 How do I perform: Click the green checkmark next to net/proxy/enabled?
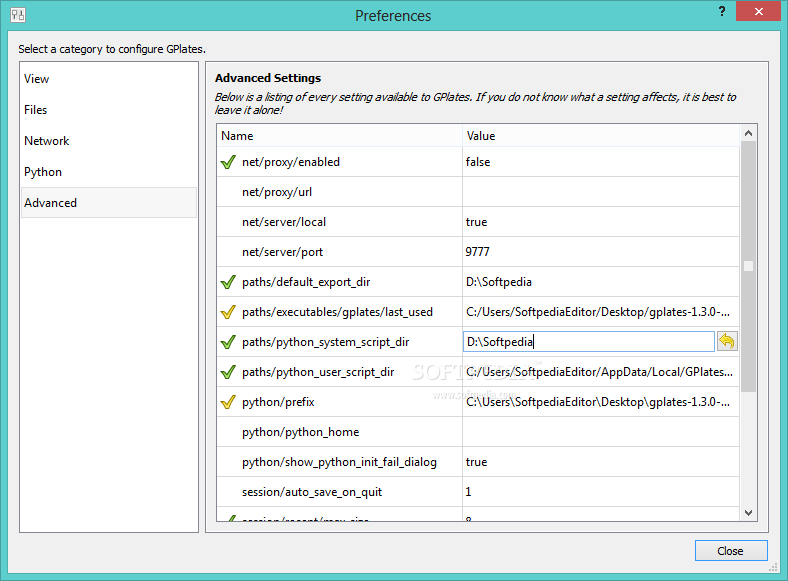228,162
